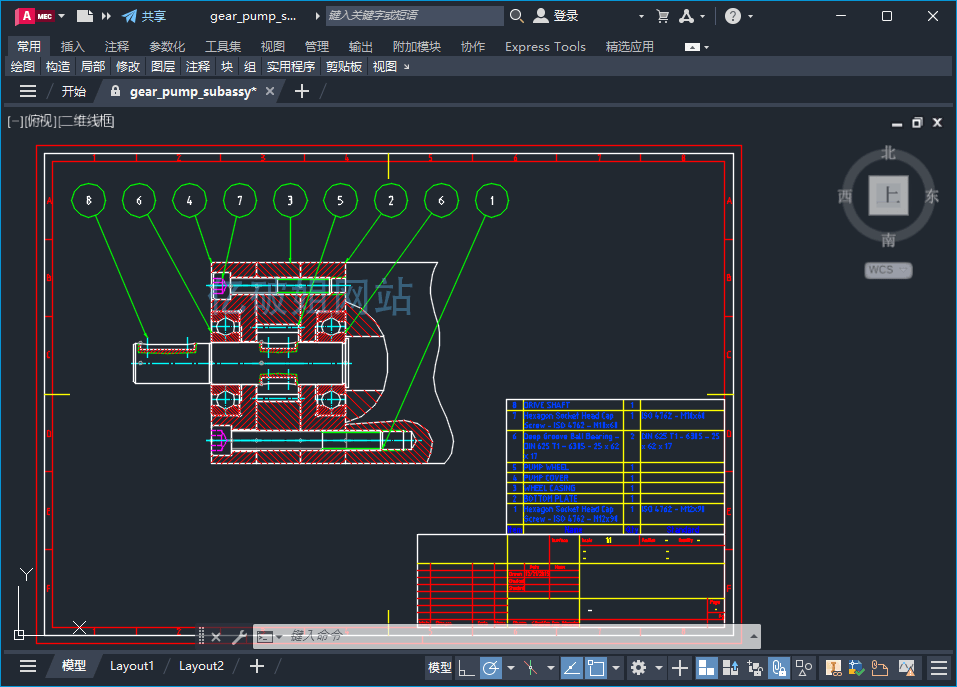This screenshot has height=687, width=957.
Task: Select the 工具集 ribbon tab
Action: coord(223,46)
